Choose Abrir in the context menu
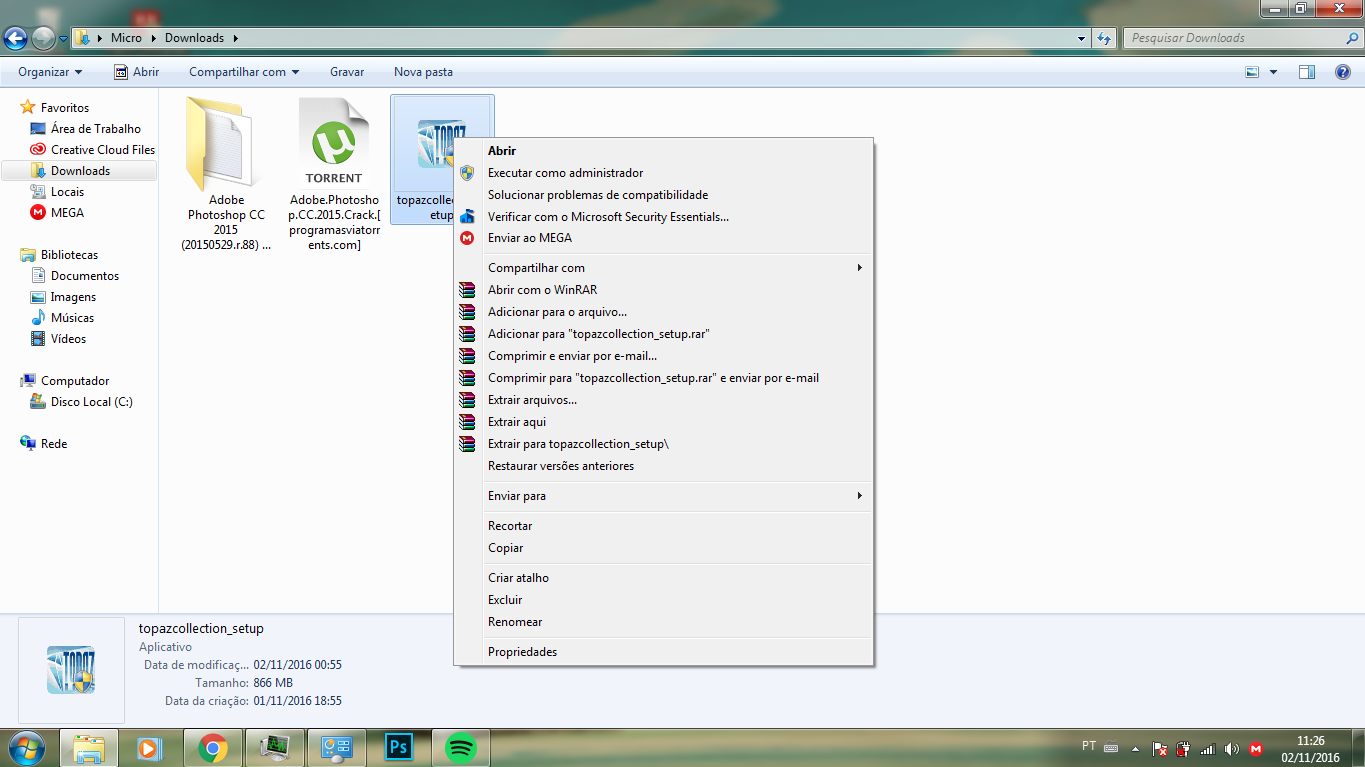This screenshot has height=767, width=1365. point(664,151)
